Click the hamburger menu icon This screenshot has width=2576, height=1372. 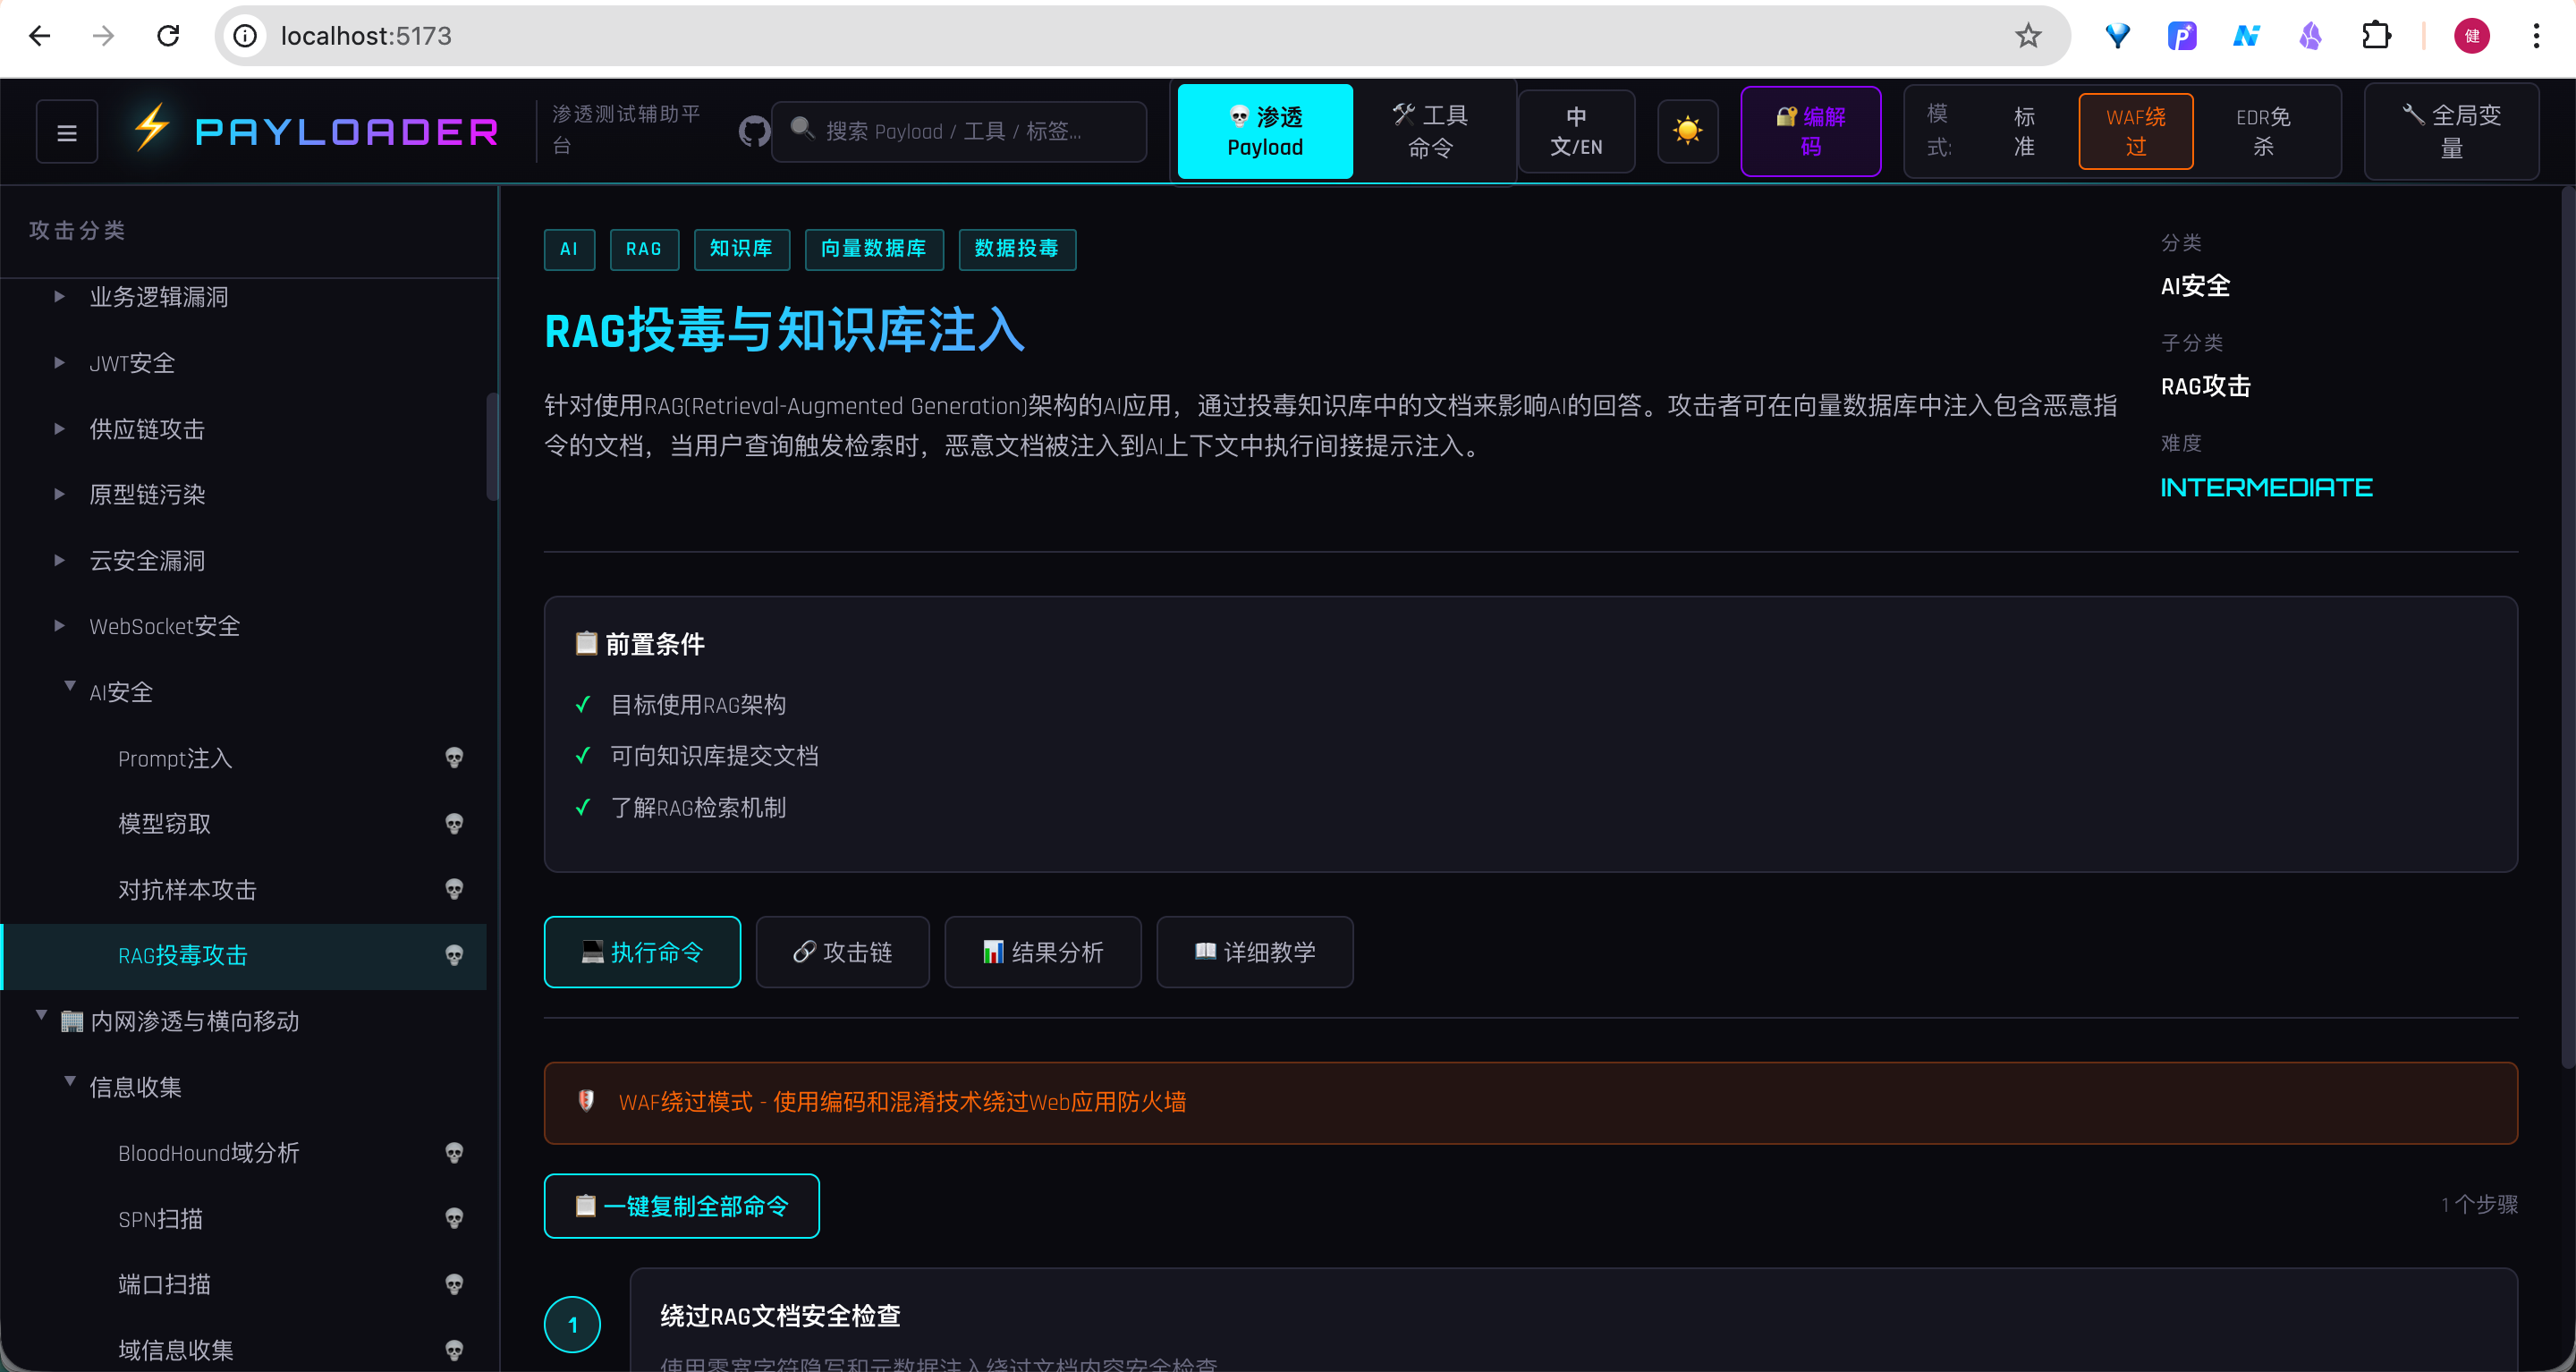66,132
